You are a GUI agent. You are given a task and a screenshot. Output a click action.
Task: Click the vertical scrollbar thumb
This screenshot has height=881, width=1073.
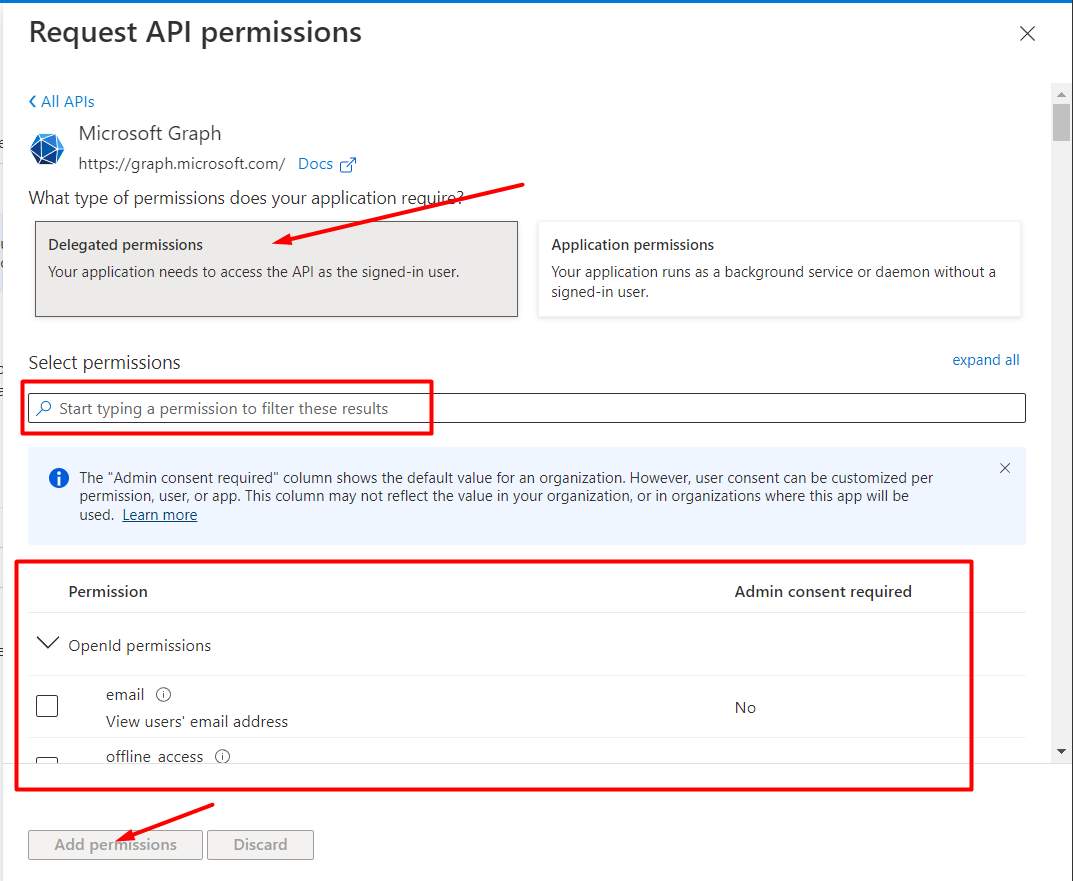[1061, 123]
